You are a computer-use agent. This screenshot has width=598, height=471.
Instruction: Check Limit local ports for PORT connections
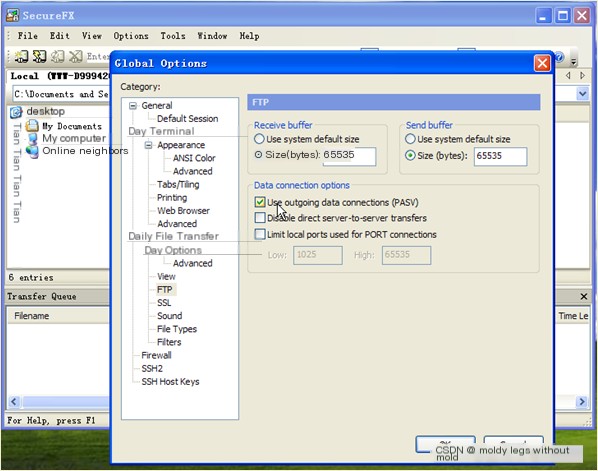pyautogui.click(x=260, y=234)
